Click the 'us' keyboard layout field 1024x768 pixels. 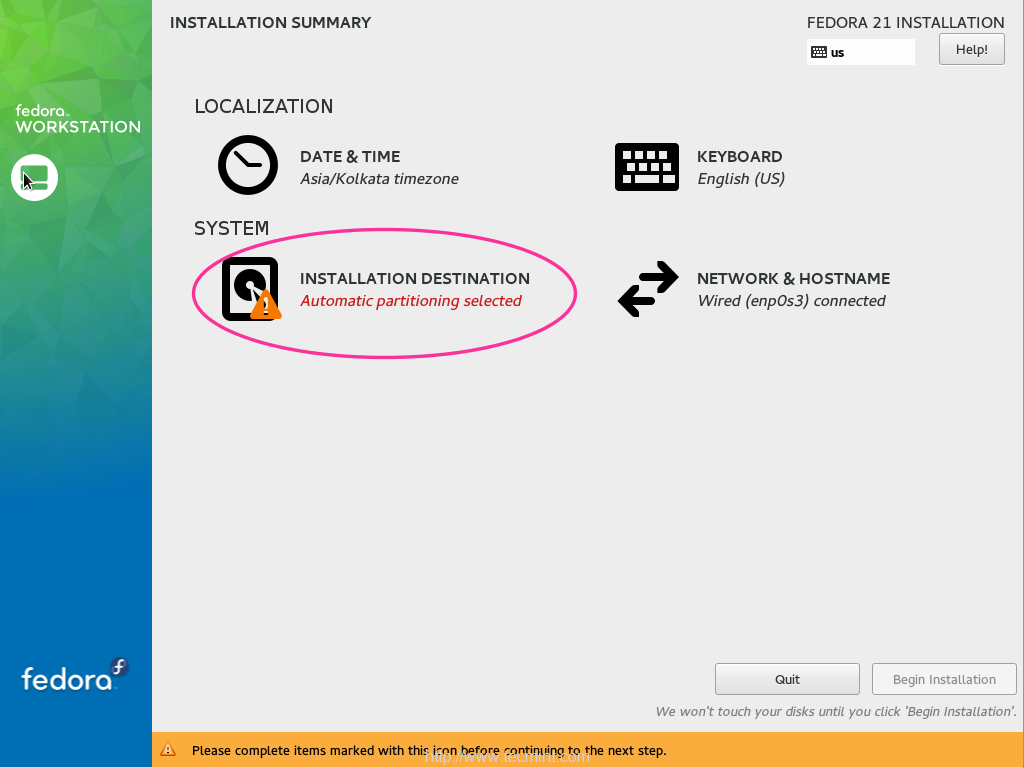click(861, 52)
